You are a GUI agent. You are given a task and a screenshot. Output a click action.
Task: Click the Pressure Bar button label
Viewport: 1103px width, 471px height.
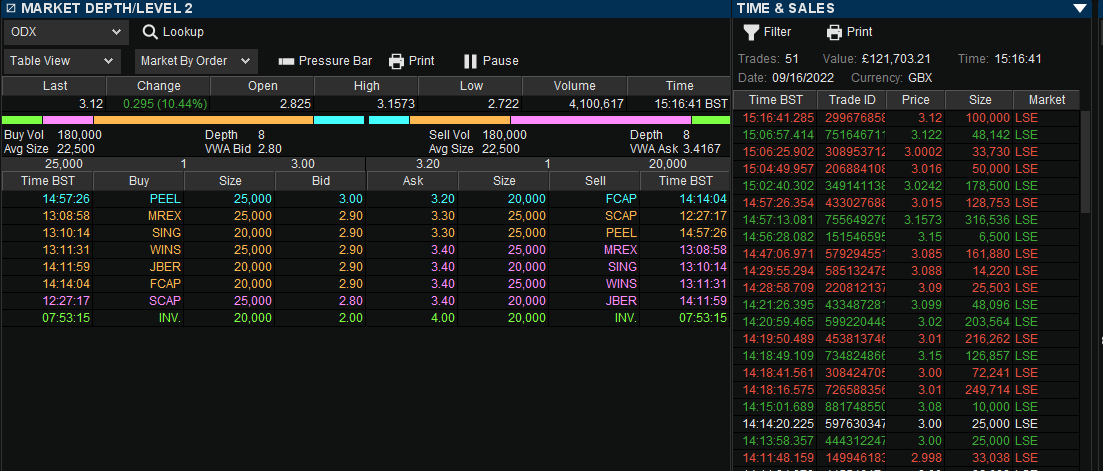click(x=336, y=61)
